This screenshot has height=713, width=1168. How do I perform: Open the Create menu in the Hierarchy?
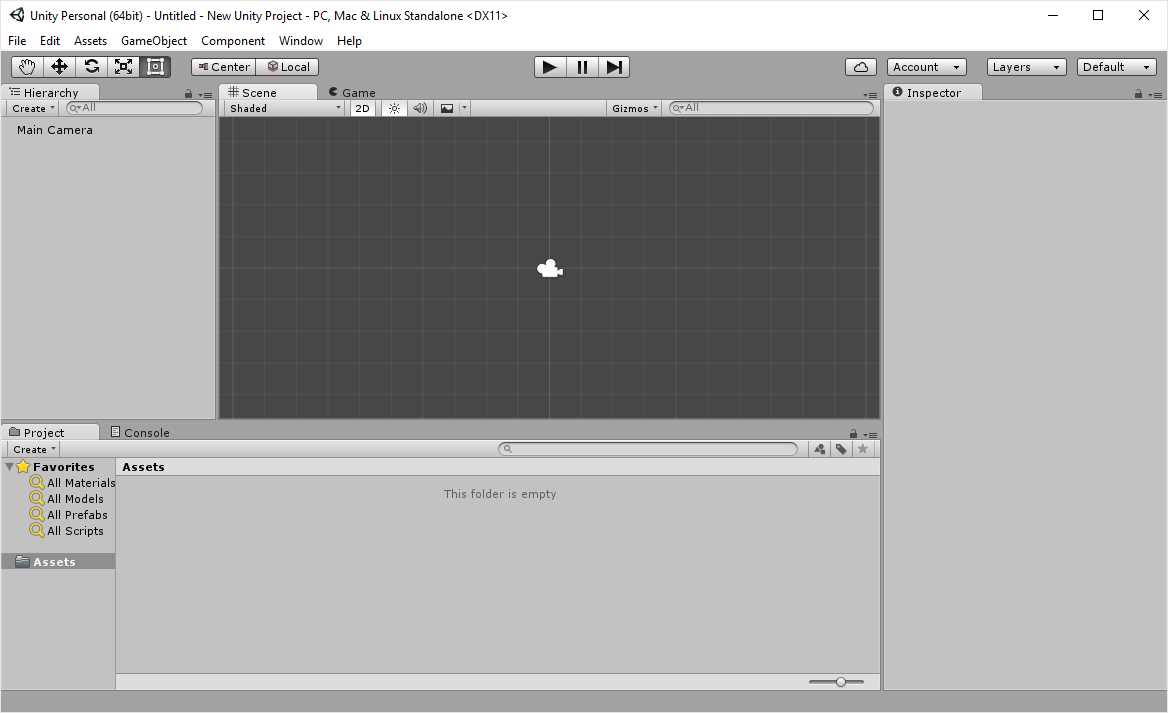click(31, 108)
